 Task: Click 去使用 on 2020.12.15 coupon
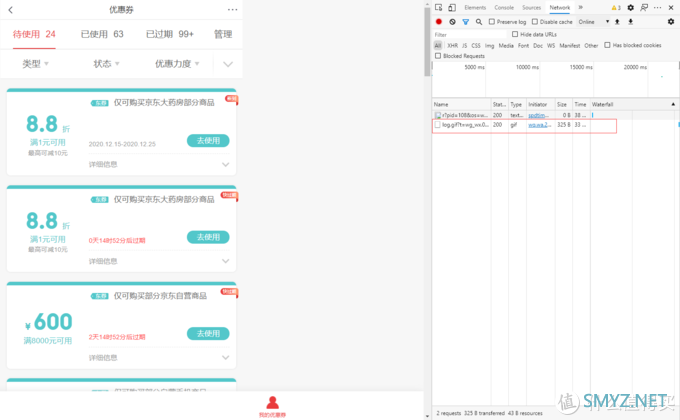point(208,141)
